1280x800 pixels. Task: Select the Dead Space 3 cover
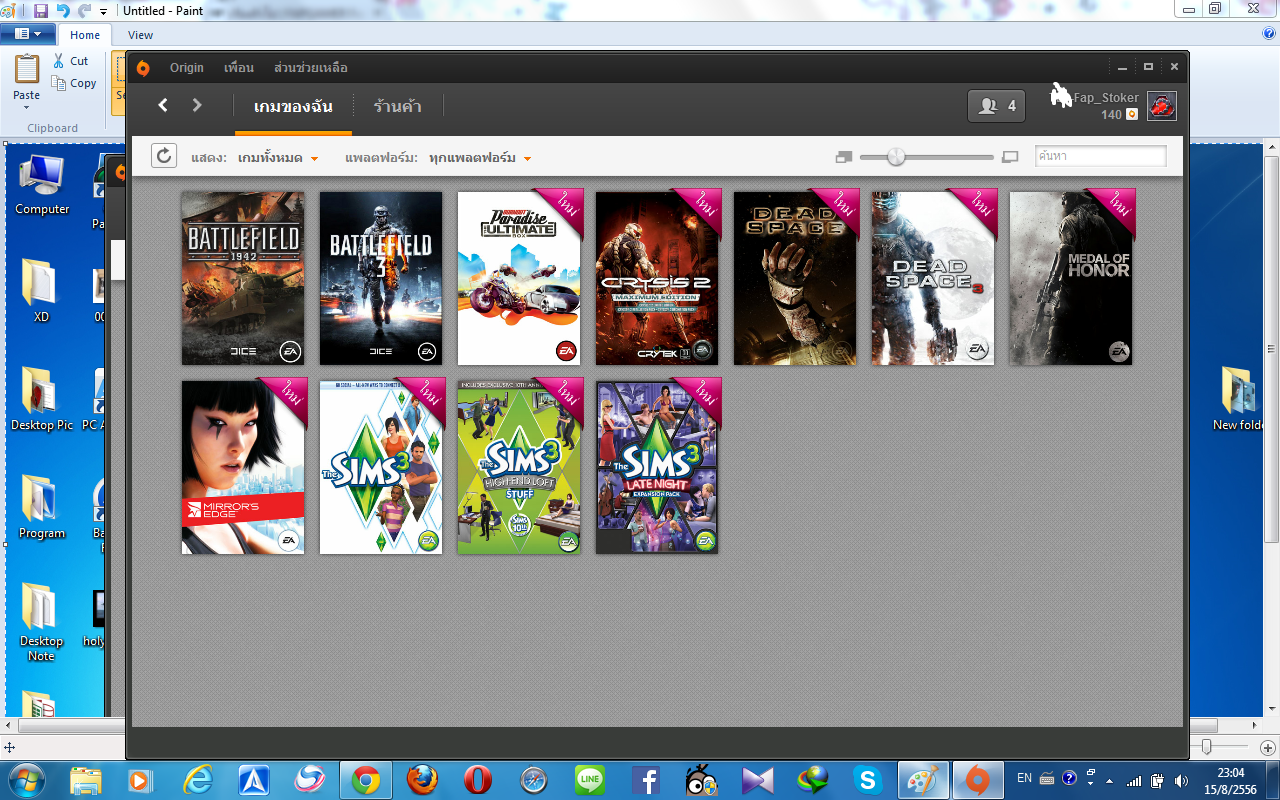[x=933, y=278]
